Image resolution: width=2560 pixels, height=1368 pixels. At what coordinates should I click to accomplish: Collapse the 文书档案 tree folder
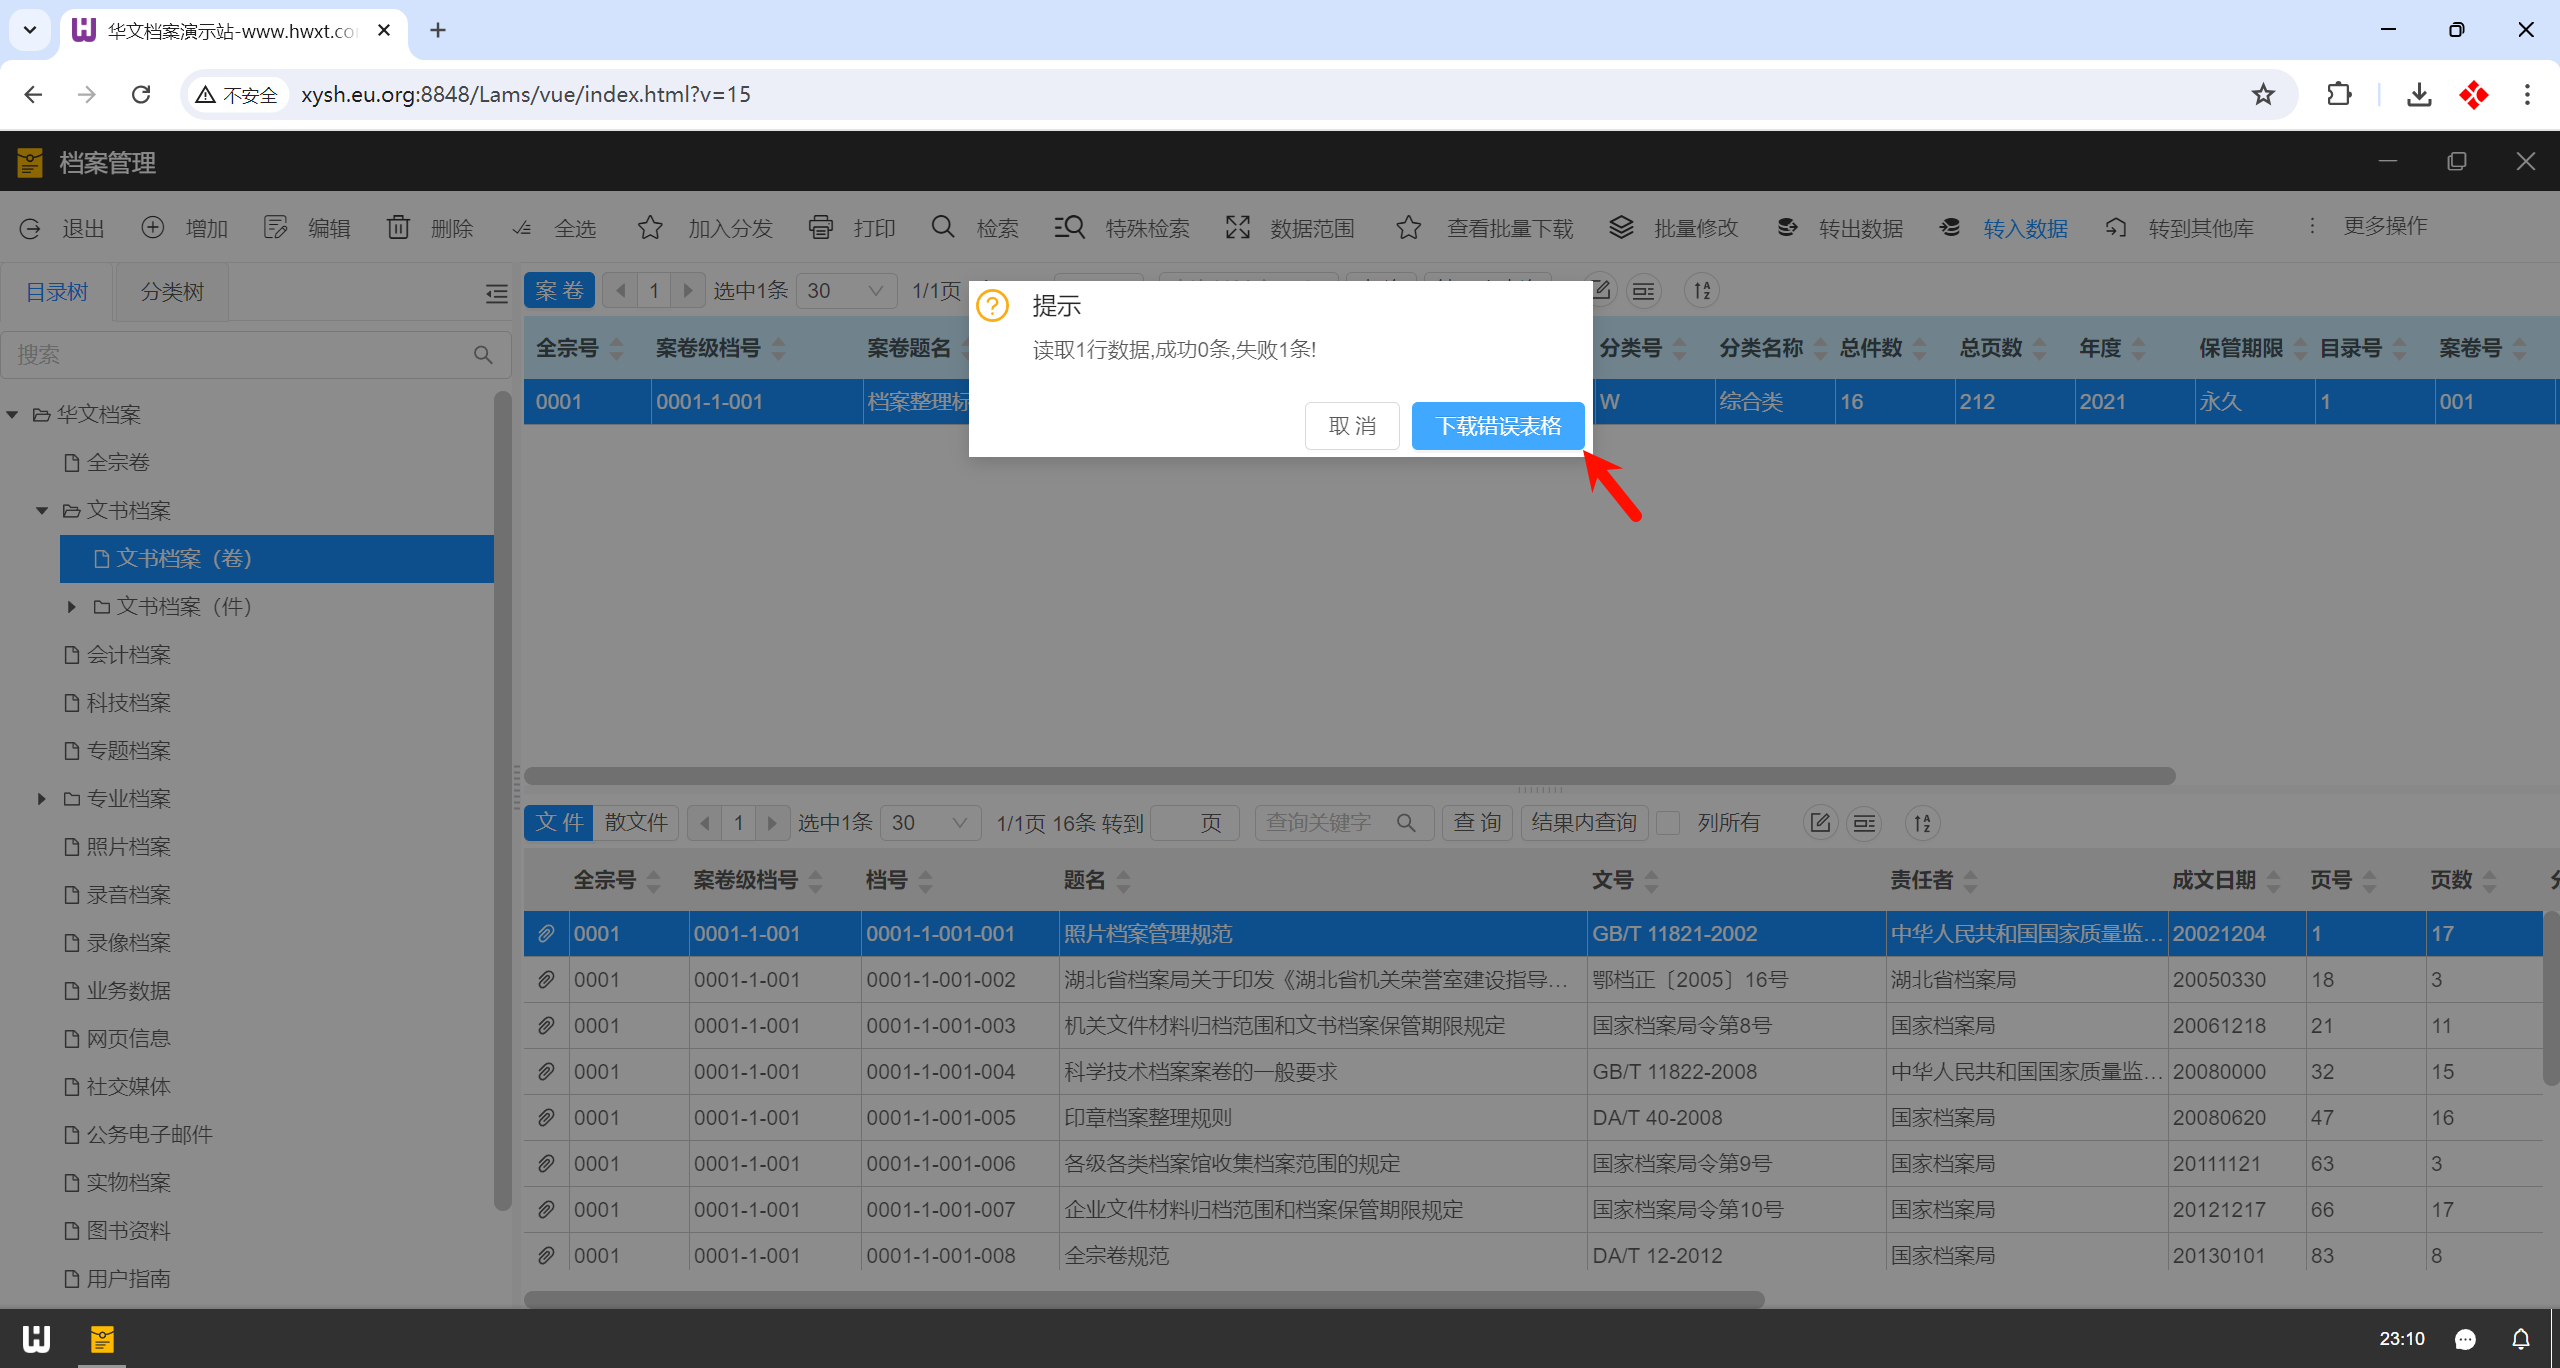point(41,510)
